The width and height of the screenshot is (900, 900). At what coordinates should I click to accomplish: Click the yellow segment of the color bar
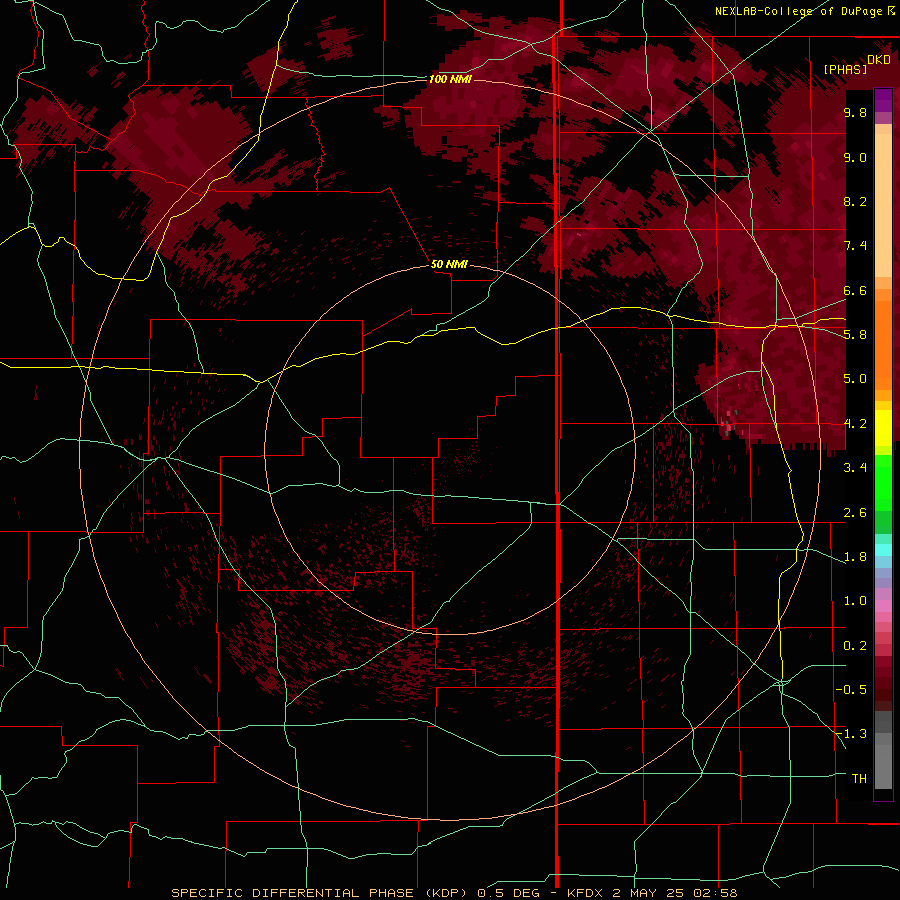(883, 428)
